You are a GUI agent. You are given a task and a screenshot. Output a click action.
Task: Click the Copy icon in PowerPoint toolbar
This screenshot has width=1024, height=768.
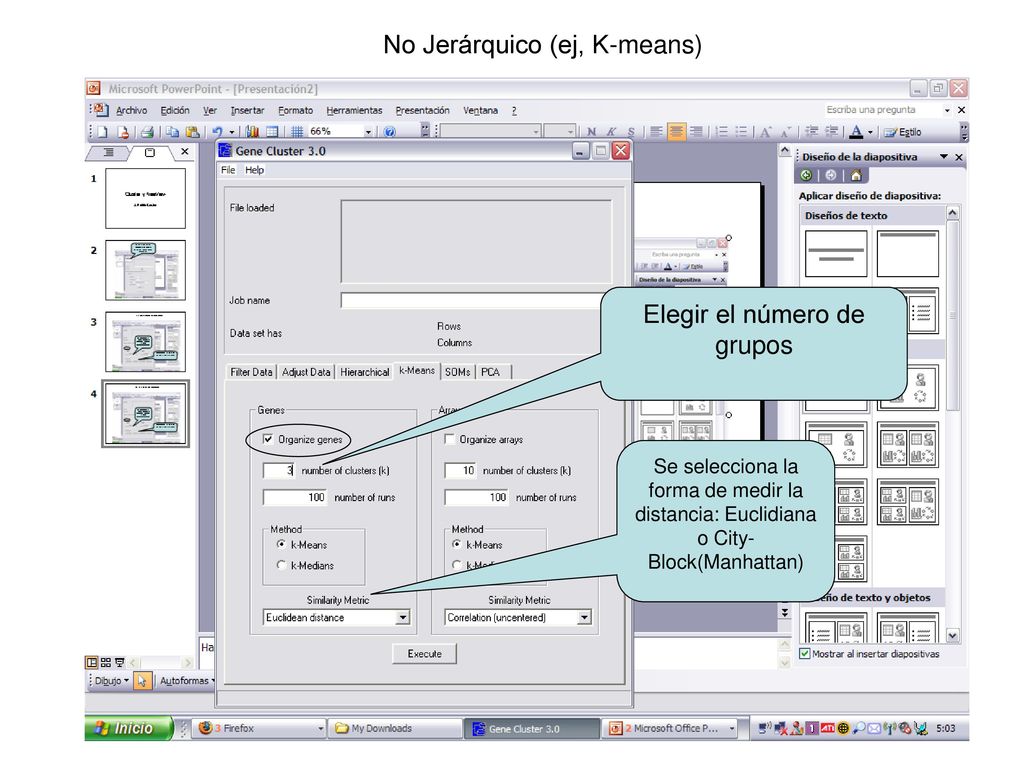point(172,132)
